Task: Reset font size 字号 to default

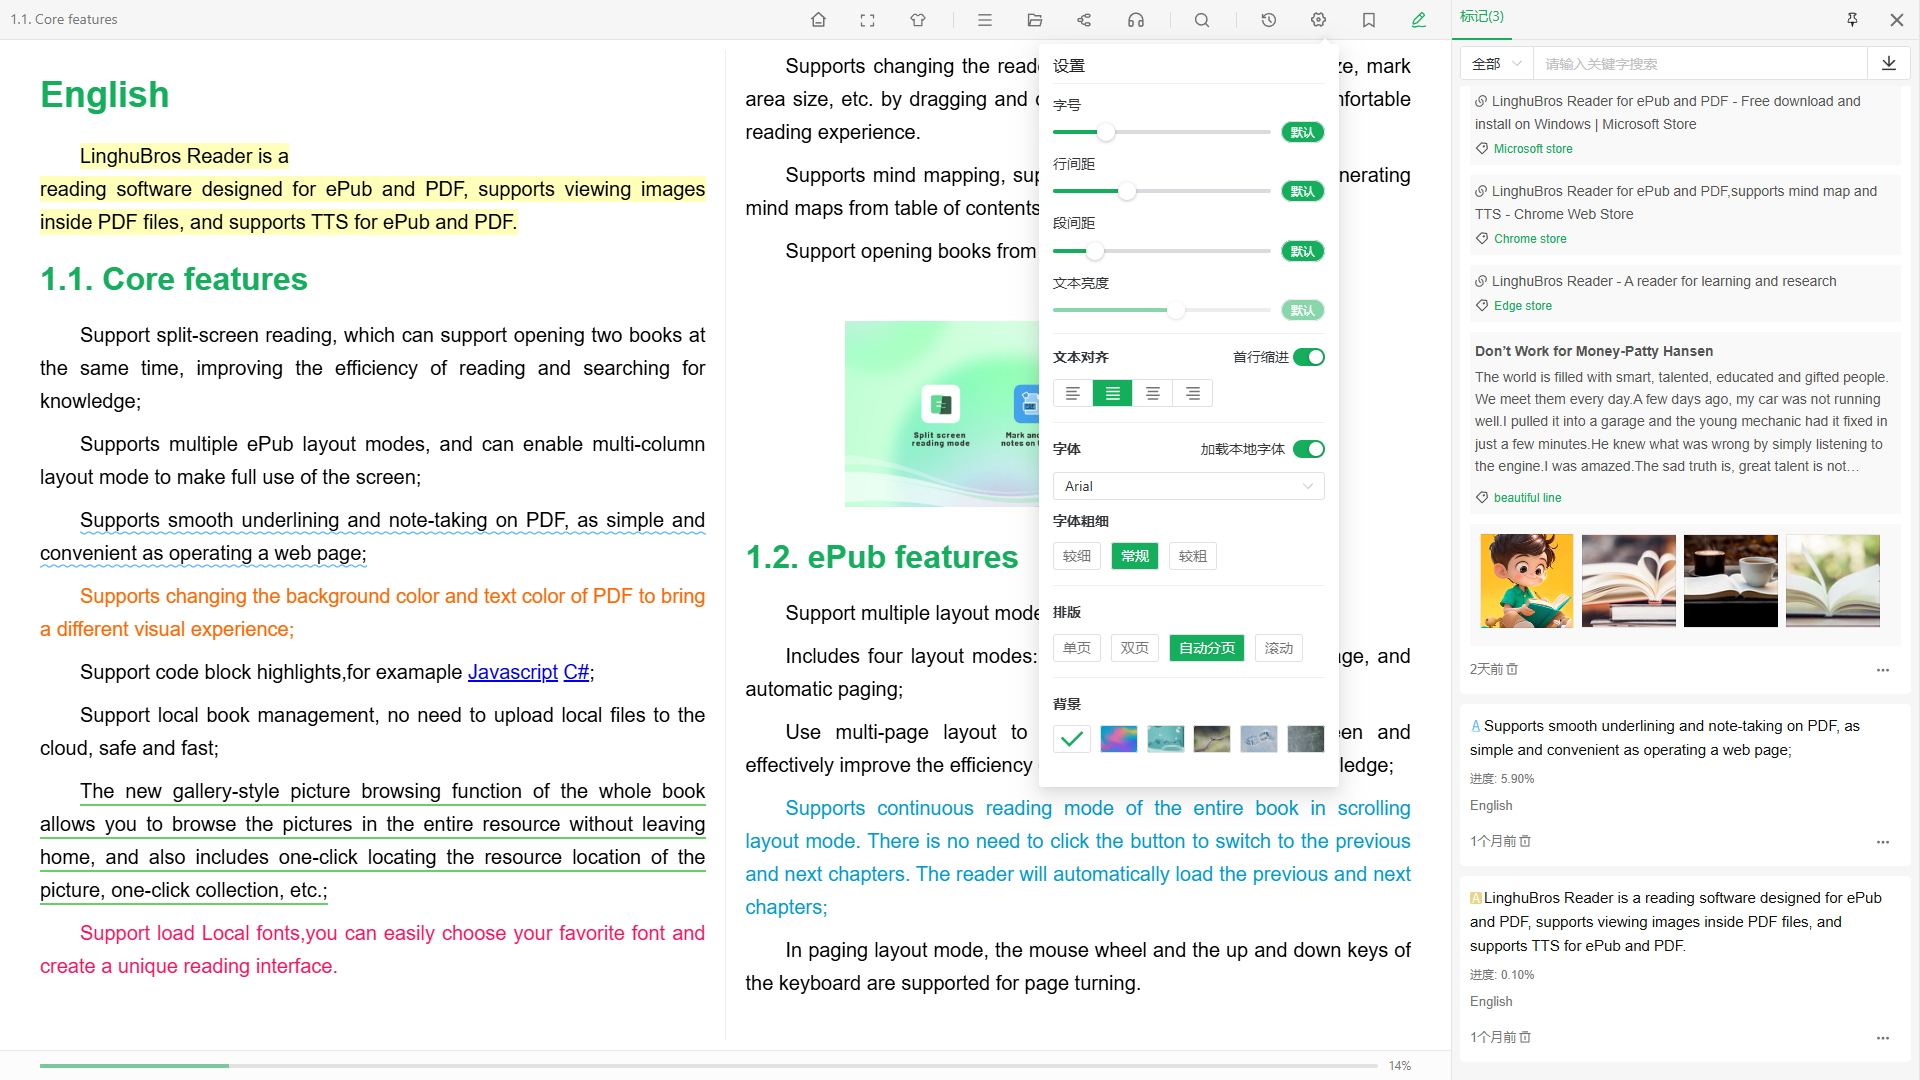Action: point(1303,132)
